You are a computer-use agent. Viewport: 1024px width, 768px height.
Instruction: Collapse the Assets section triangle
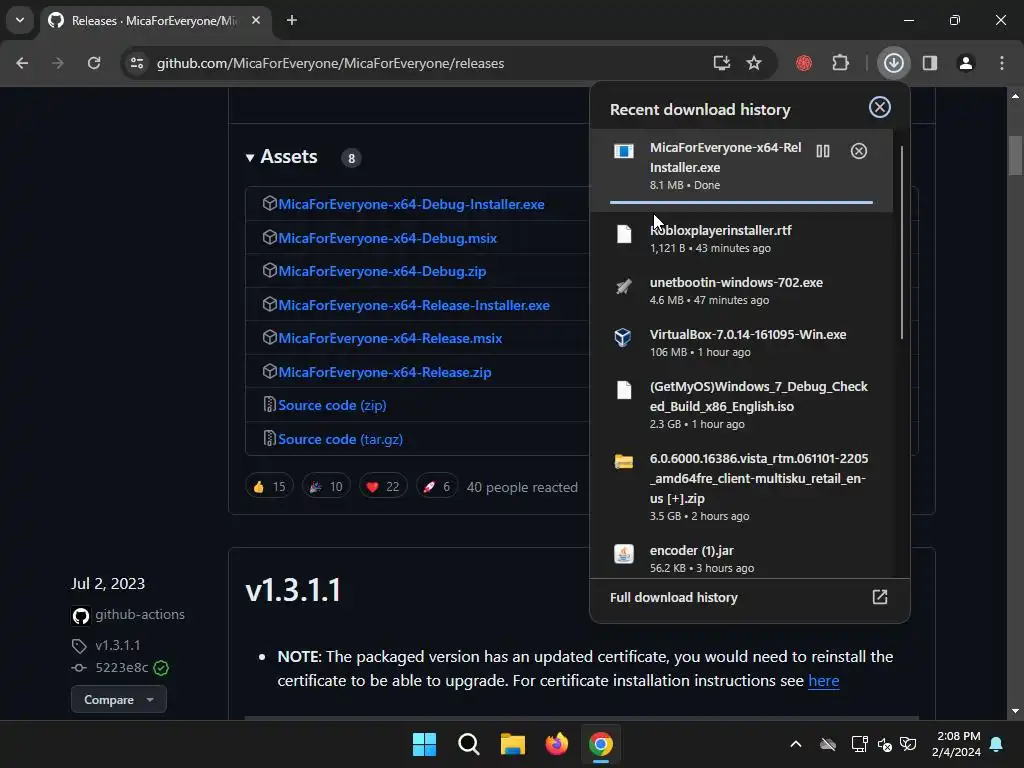point(249,157)
